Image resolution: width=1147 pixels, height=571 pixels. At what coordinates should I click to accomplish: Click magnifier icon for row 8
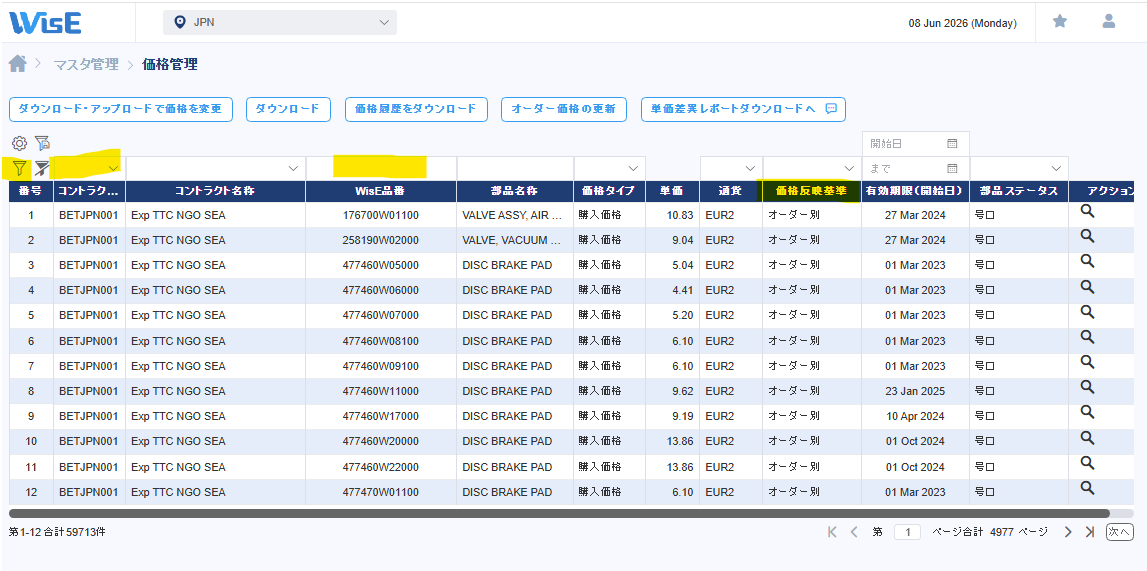(x=1087, y=387)
